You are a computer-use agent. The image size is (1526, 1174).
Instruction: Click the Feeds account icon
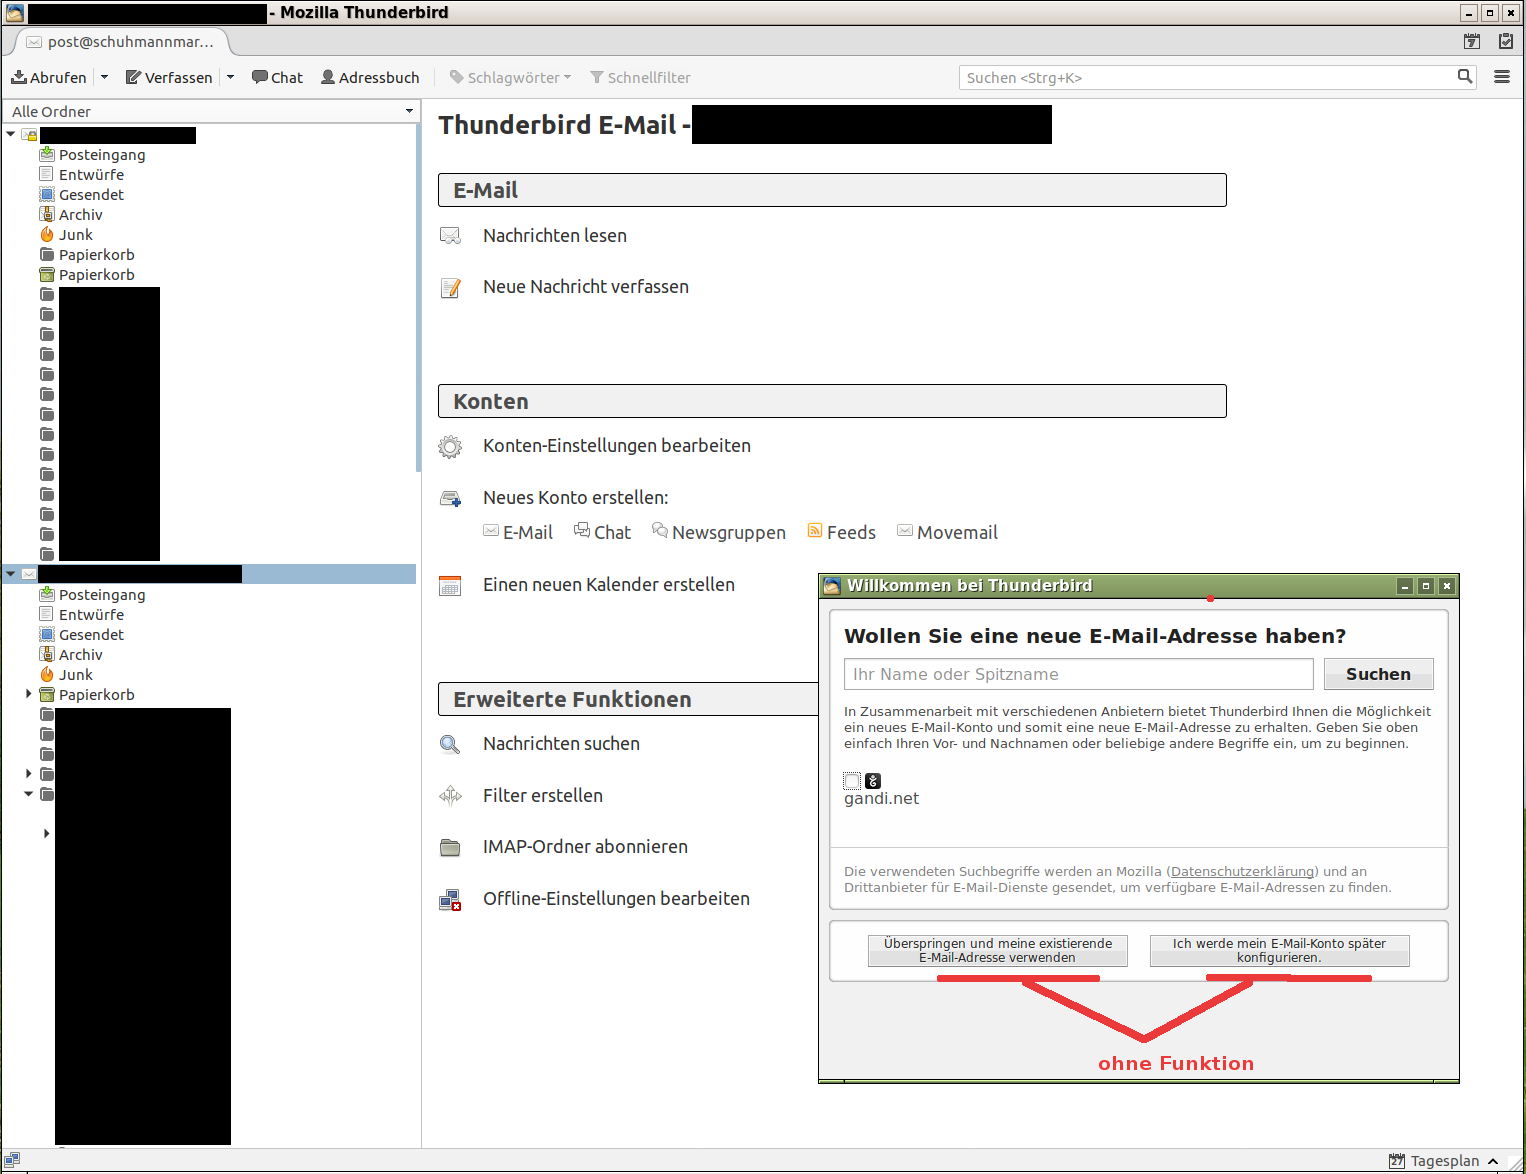(815, 531)
